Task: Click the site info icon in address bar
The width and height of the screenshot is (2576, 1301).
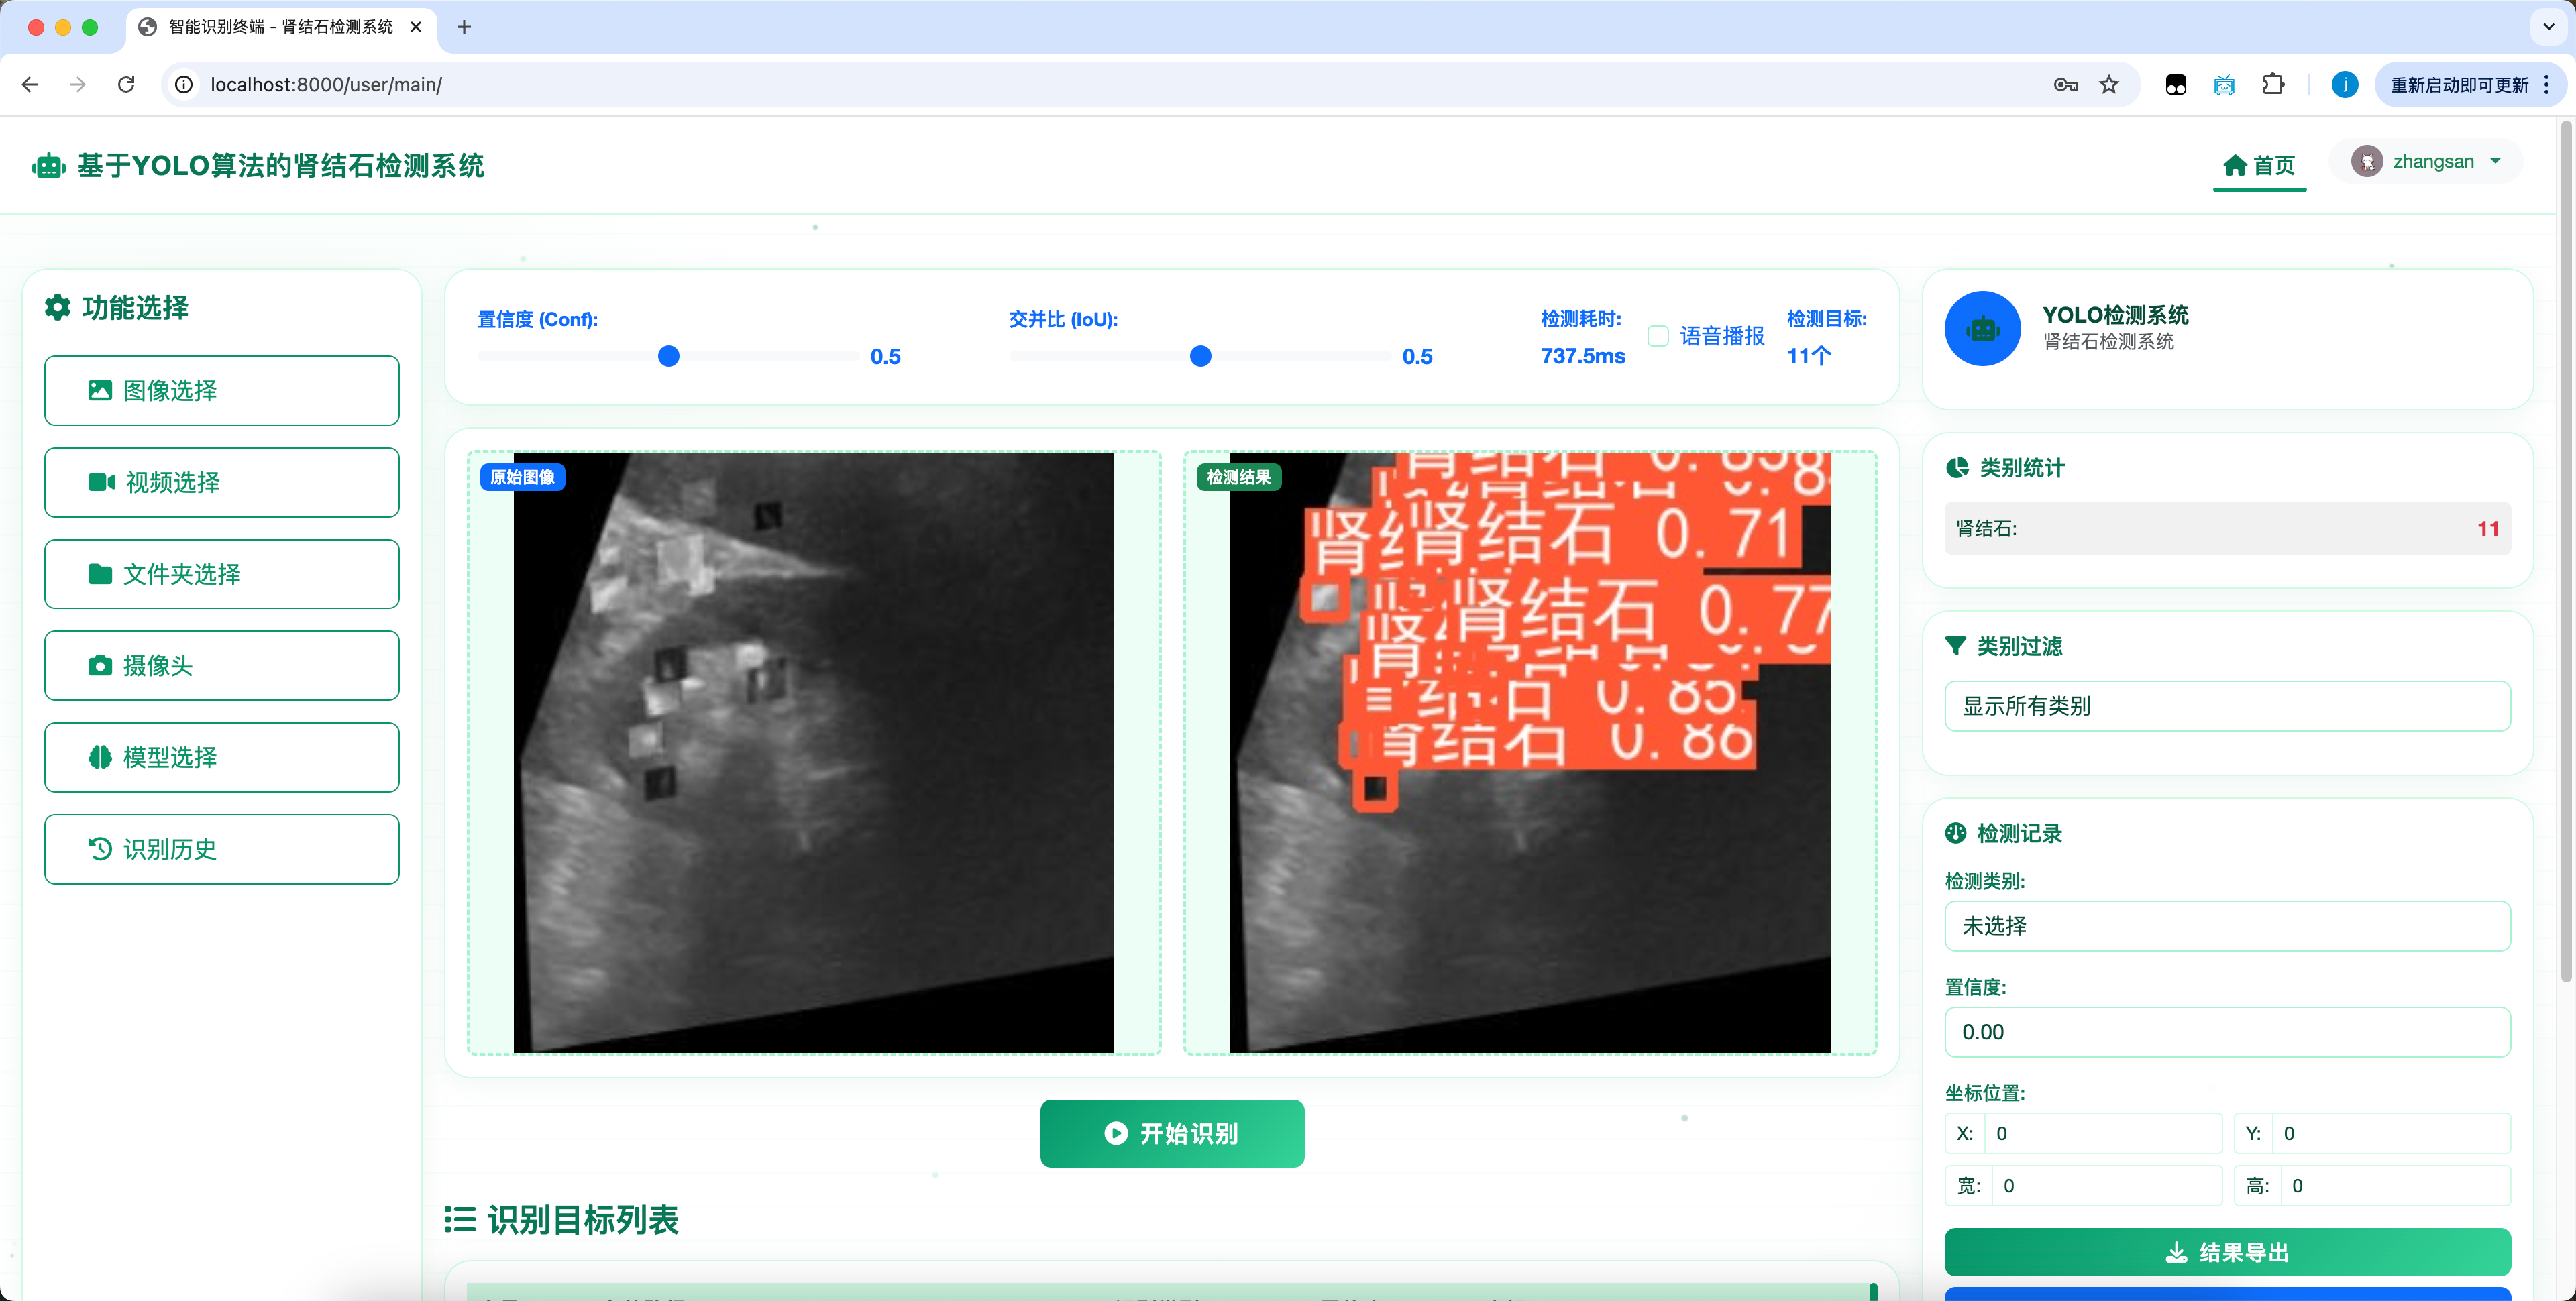Action: [x=184, y=85]
